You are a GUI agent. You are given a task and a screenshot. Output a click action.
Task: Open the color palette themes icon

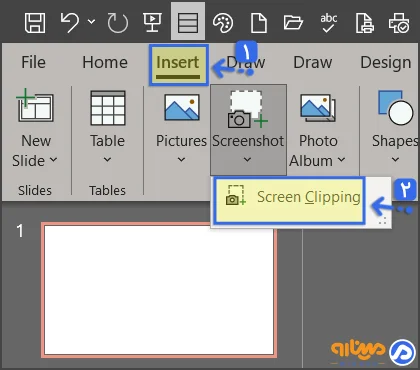223,23
